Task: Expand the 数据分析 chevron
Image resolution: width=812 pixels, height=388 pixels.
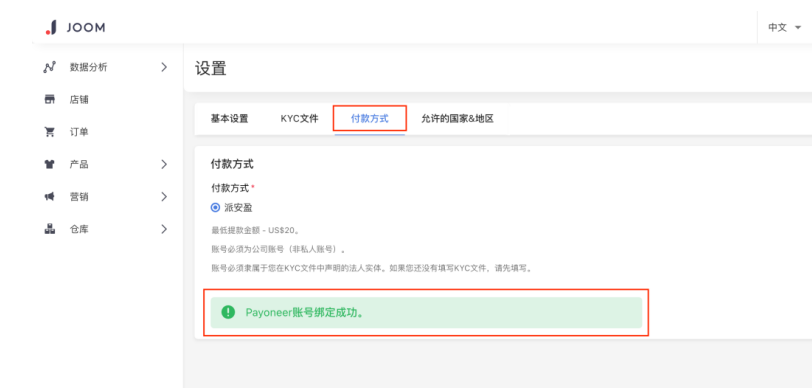Action: coord(164,67)
